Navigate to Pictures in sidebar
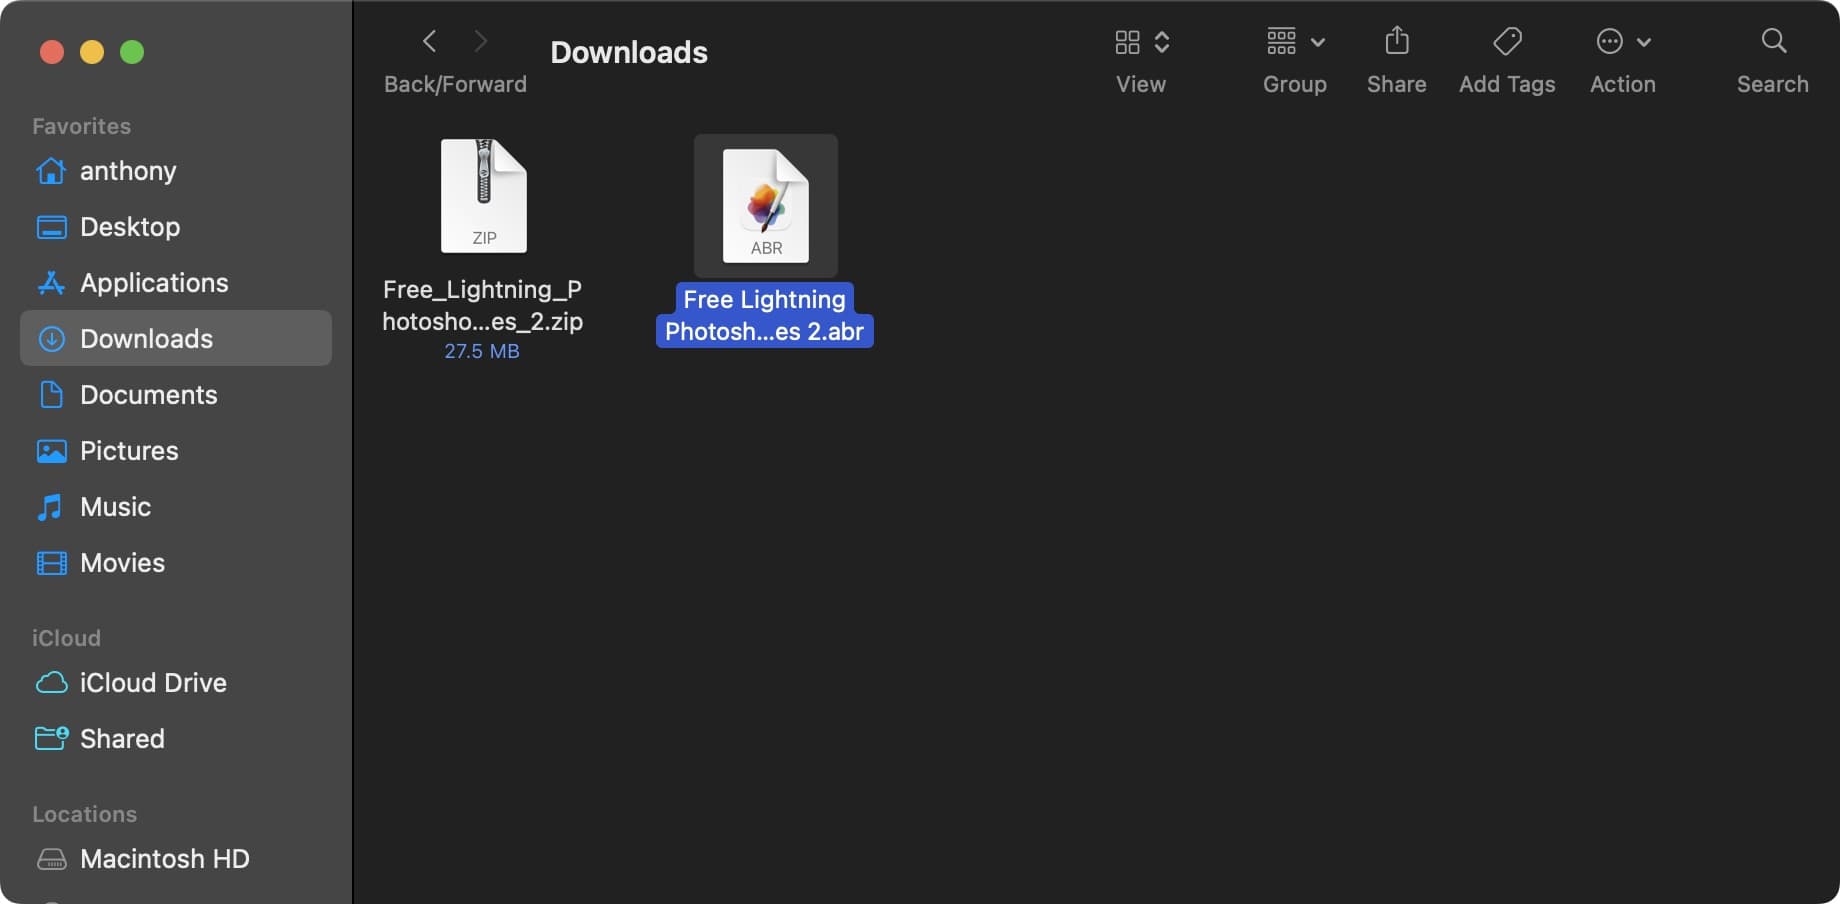Screen dimensions: 1840x904 click(129, 451)
